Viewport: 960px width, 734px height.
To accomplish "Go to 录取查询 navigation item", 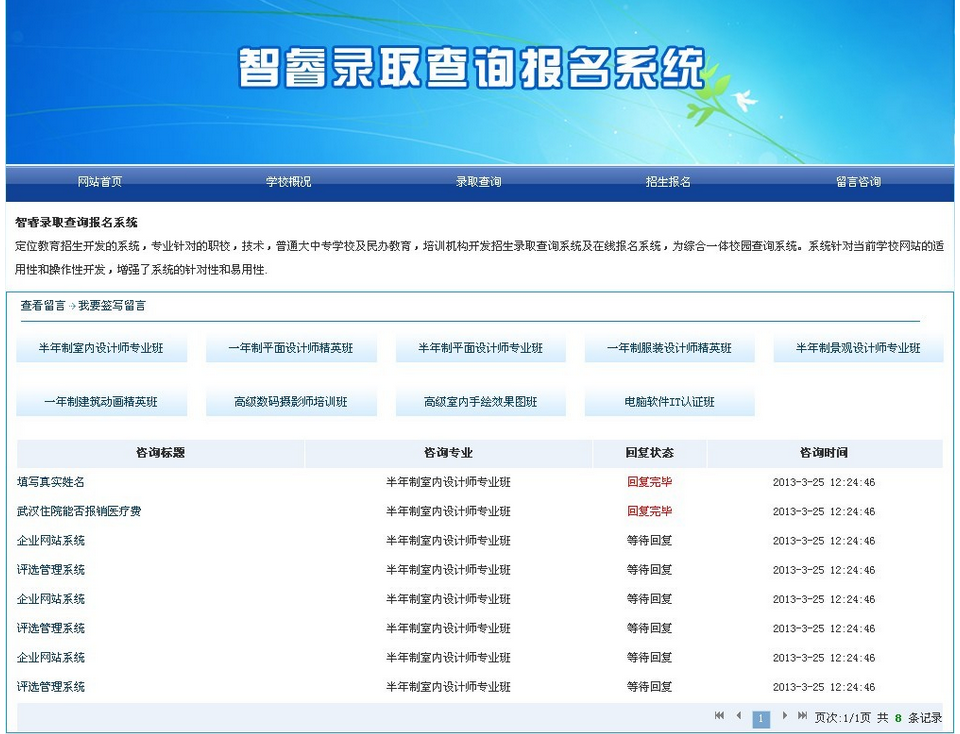I will click(x=478, y=182).
